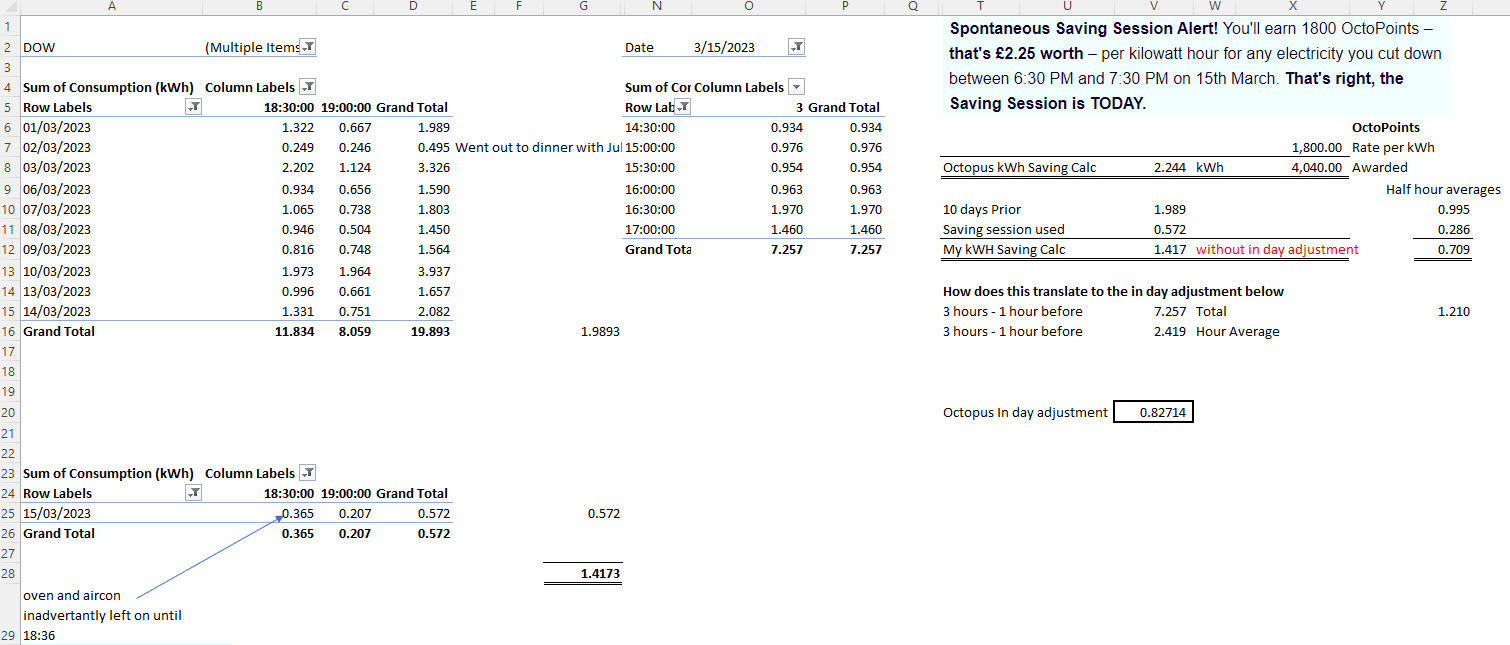1510x645 pixels.
Task: Select the 19.893 grand total cell
Action: (430, 331)
